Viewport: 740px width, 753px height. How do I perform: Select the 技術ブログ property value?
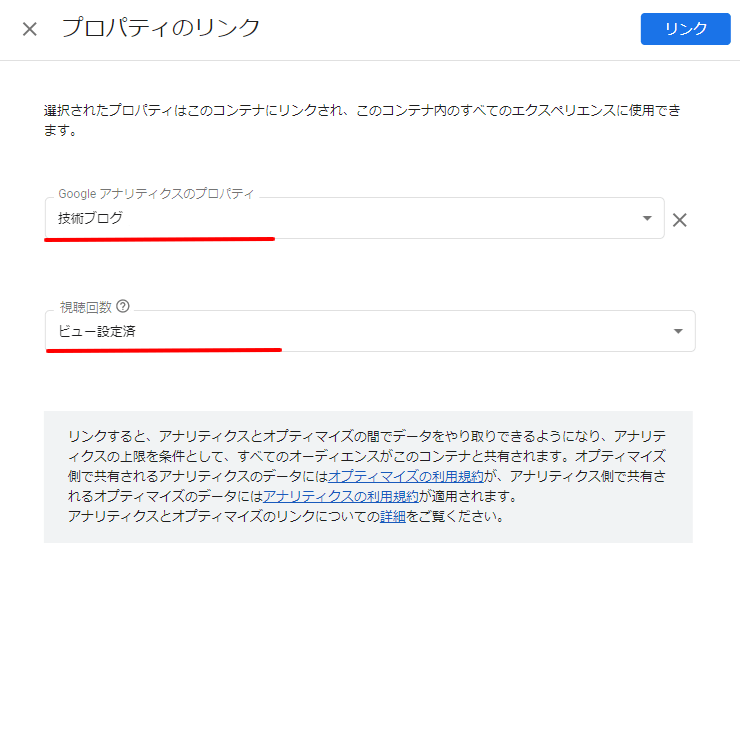coord(90,218)
